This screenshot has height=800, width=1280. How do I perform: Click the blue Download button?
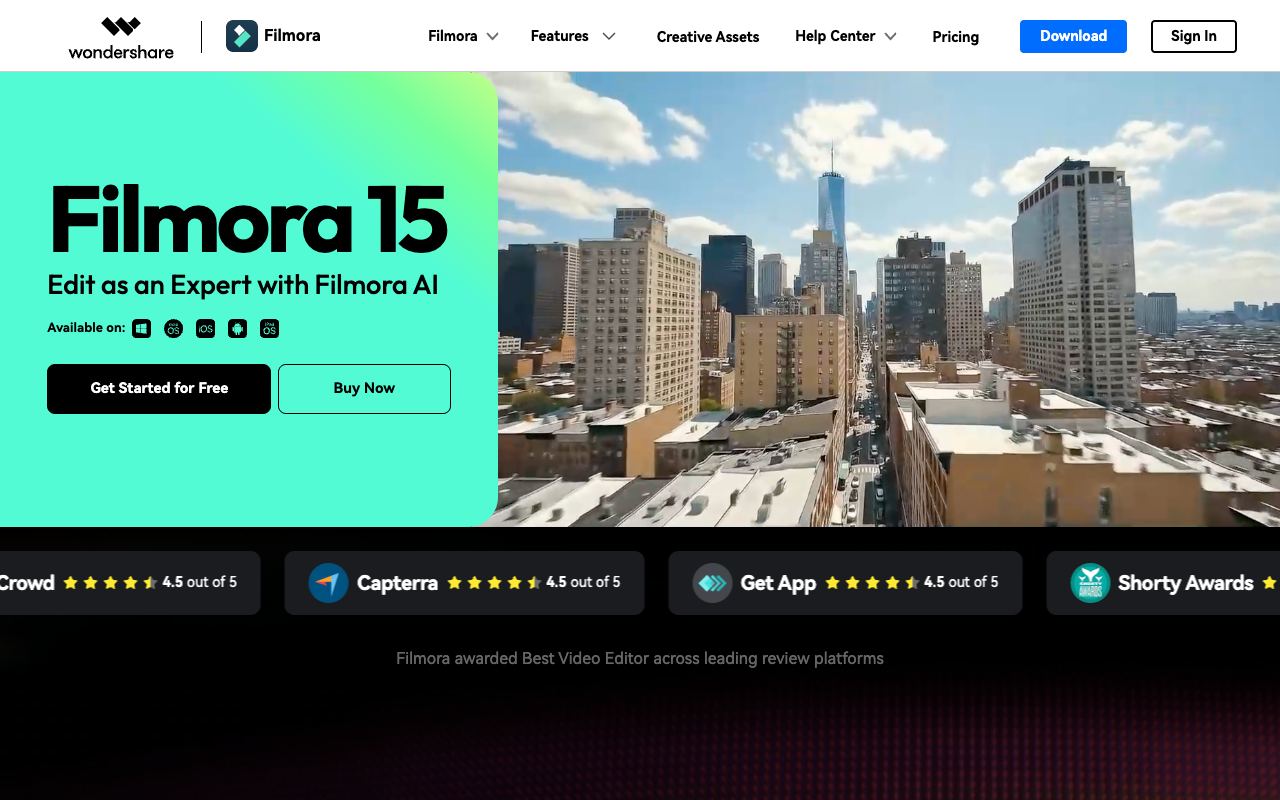(x=1073, y=36)
